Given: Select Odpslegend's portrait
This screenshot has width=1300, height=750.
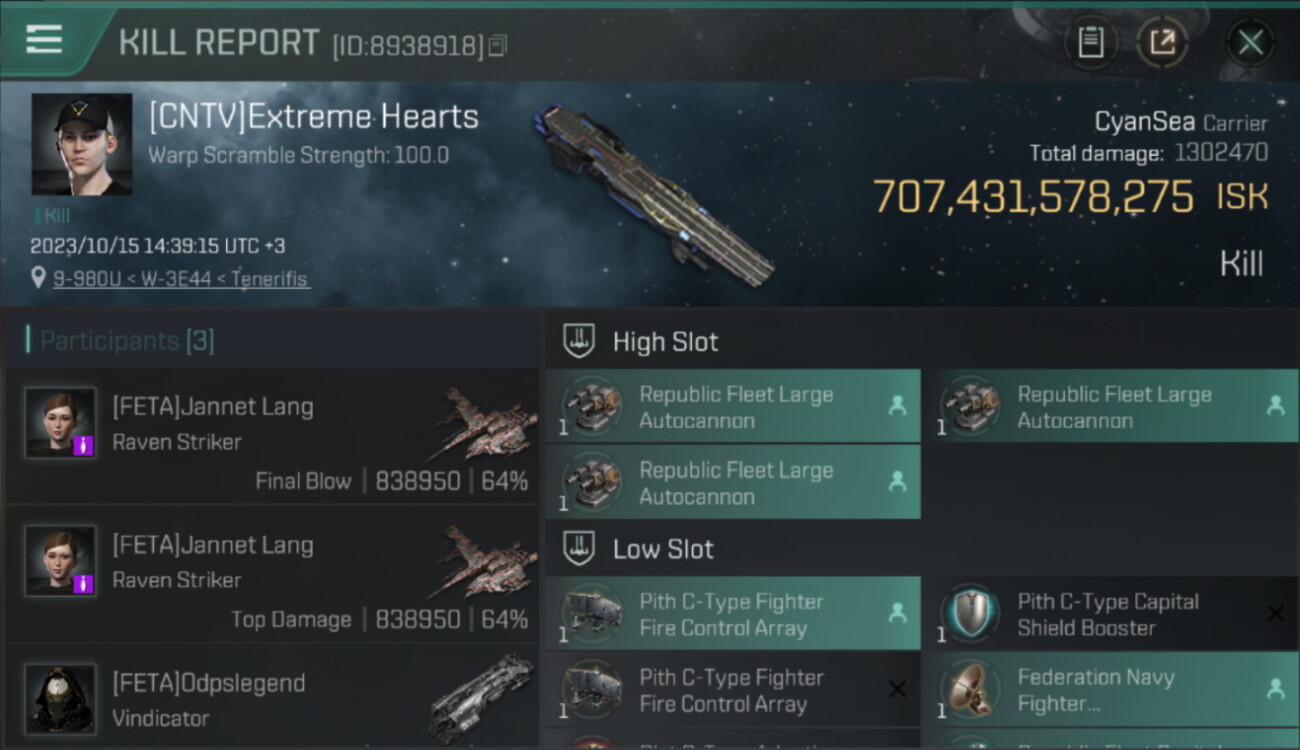Looking at the screenshot, I should click(60, 698).
